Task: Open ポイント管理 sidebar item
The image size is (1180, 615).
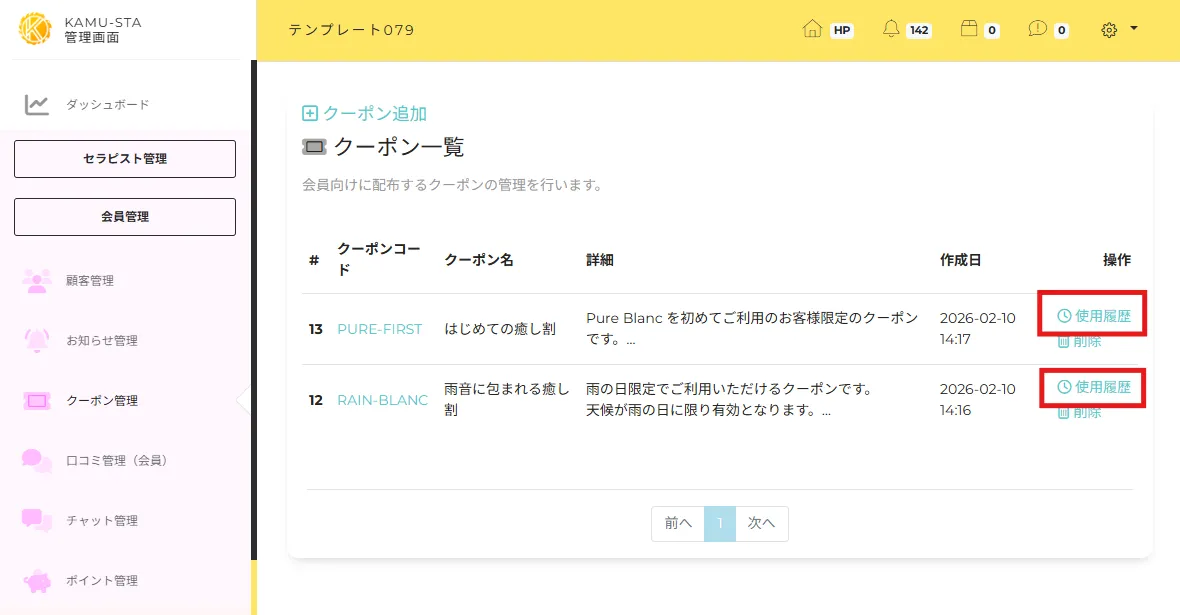Action: (101, 581)
